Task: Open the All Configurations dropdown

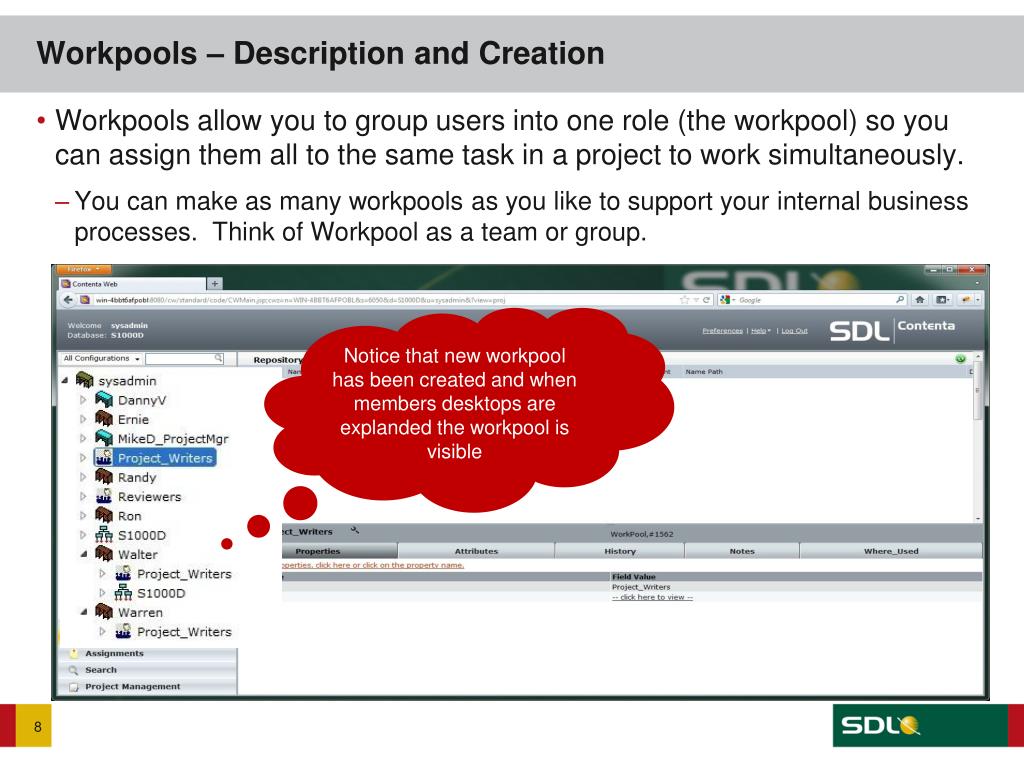Action: 101,359
